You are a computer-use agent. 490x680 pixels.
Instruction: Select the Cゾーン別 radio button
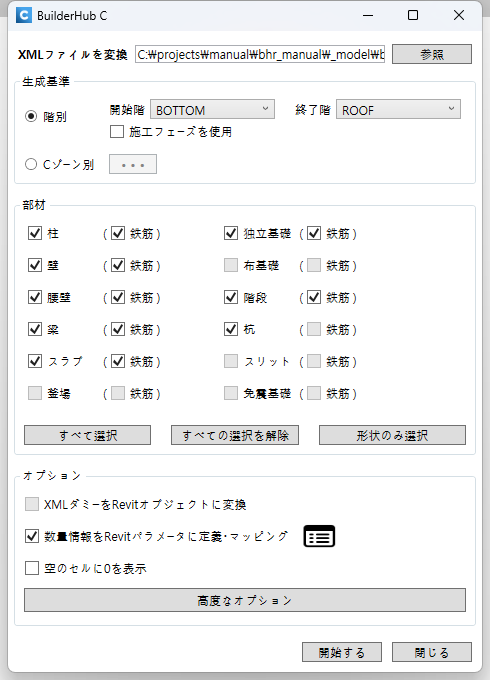click(x=31, y=164)
